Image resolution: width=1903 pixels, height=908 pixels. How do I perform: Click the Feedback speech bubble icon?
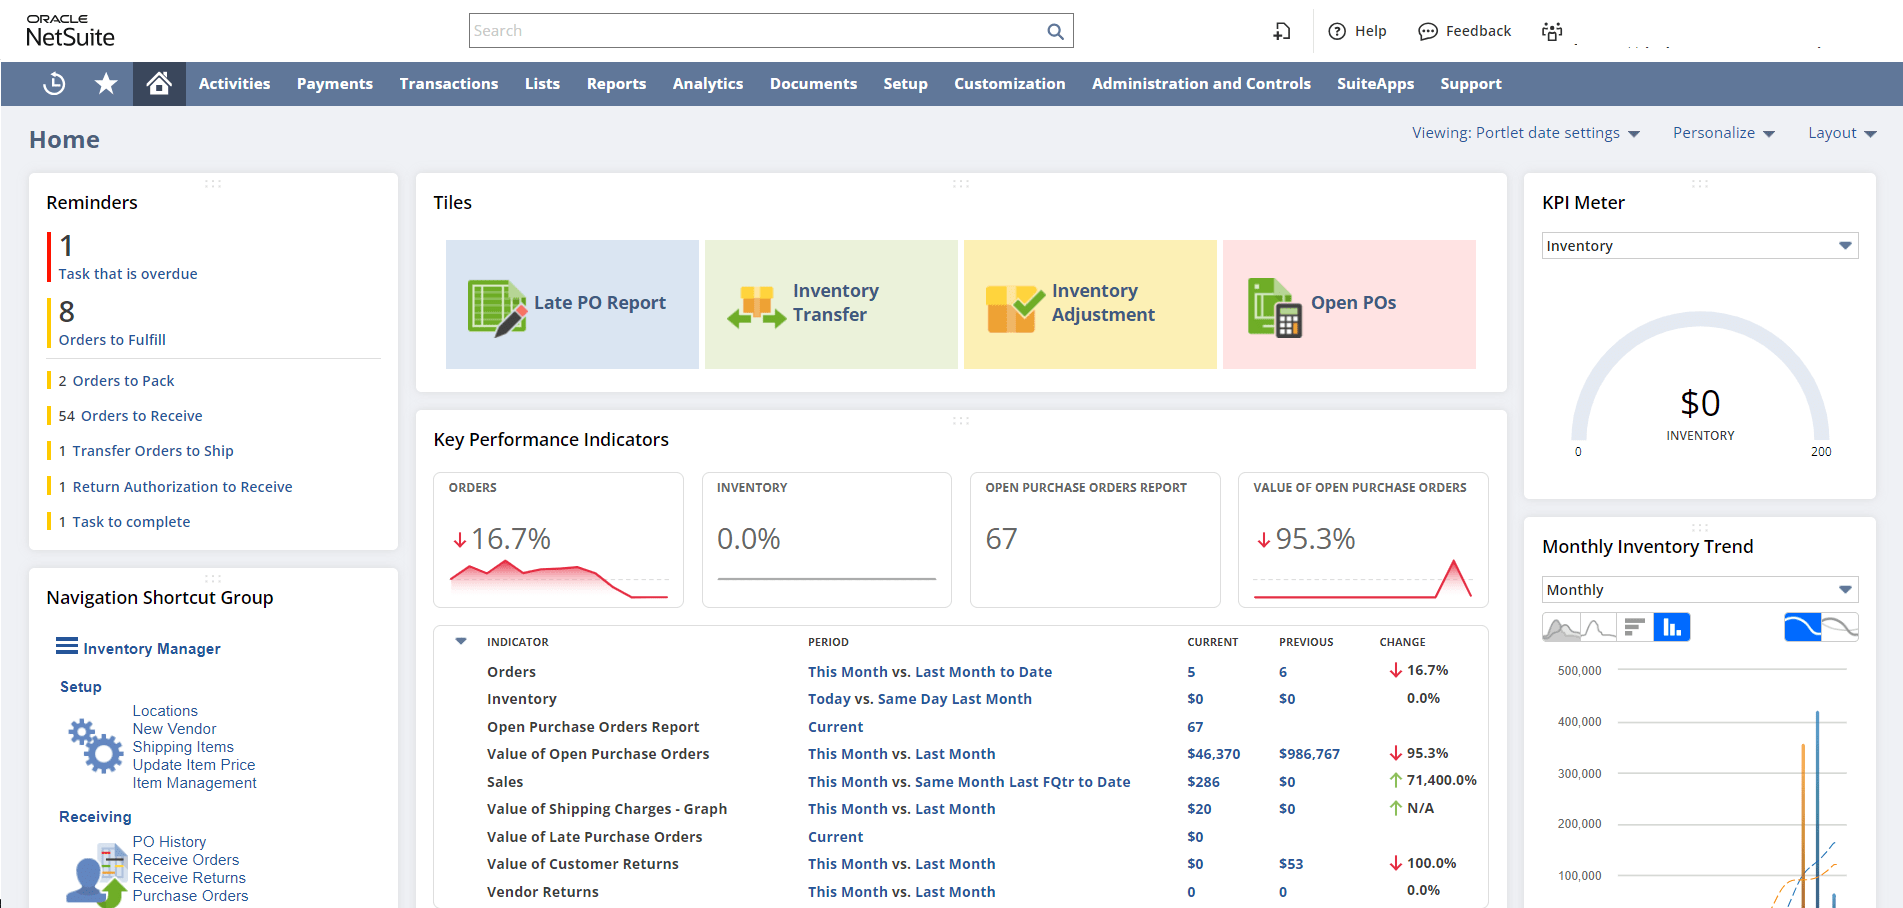point(1428,31)
